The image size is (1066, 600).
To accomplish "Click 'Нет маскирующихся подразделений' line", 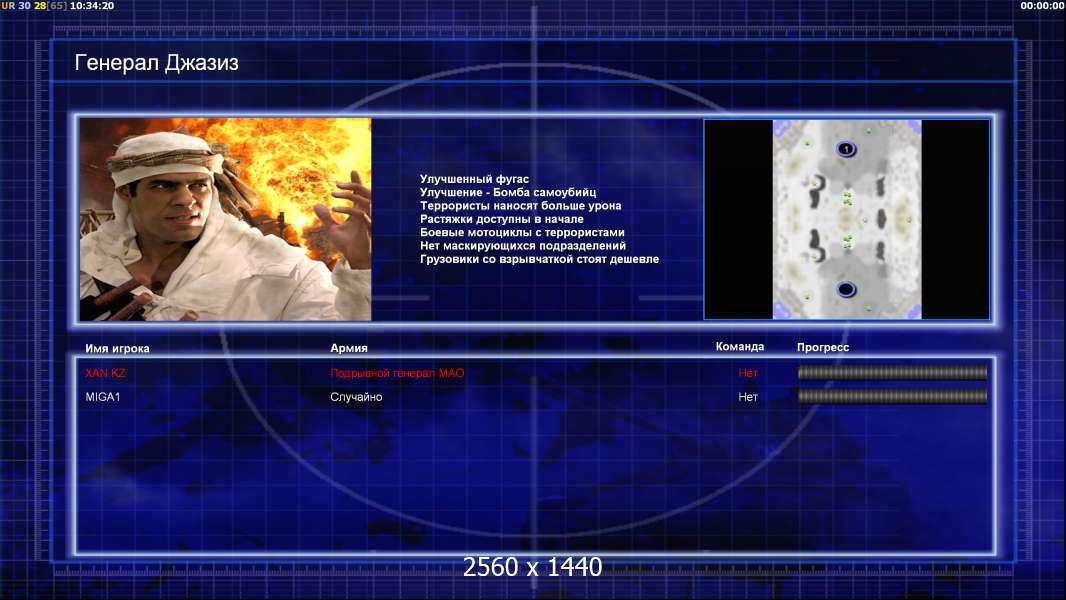I will tap(523, 245).
